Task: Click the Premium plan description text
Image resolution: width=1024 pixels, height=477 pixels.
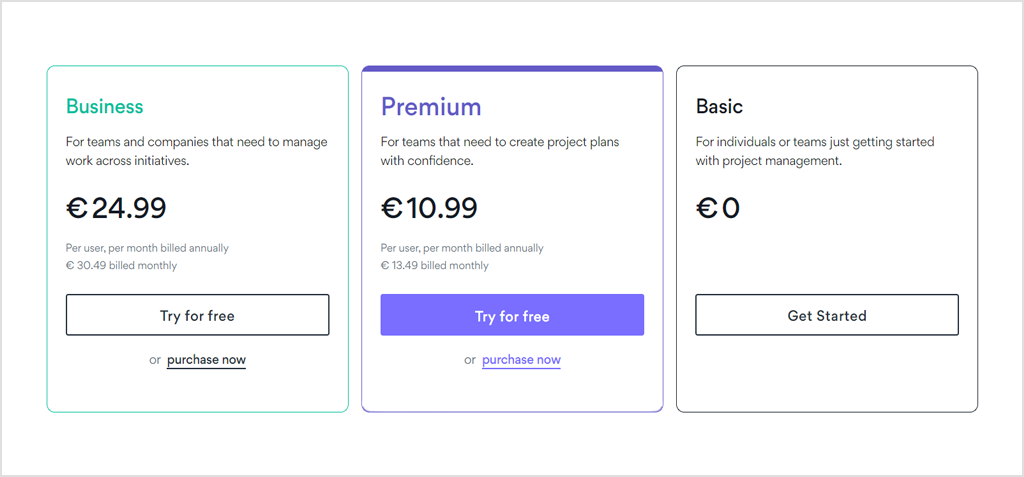Action: (500, 151)
